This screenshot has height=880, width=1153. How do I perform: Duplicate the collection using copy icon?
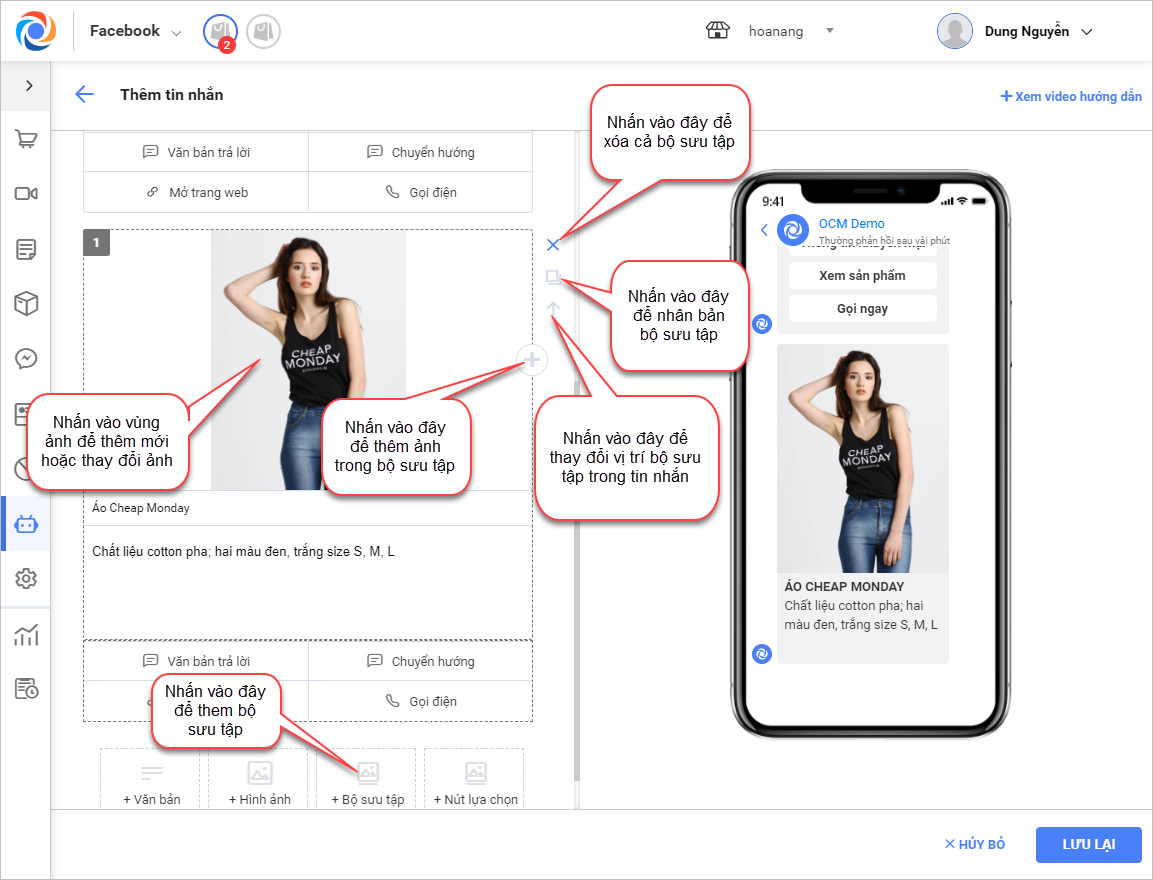(x=554, y=277)
